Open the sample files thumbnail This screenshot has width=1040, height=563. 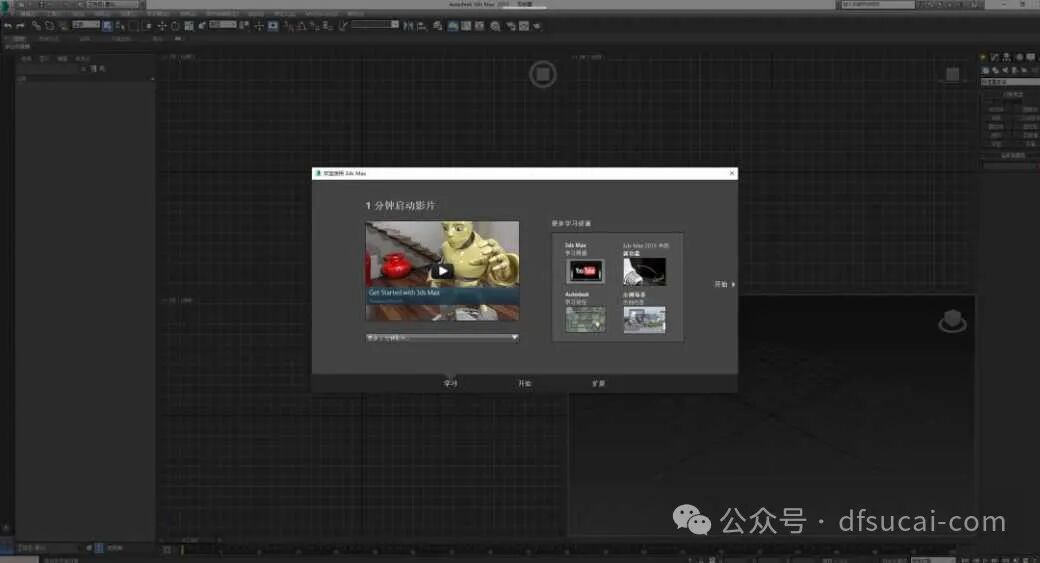click(x=644, y=320)
